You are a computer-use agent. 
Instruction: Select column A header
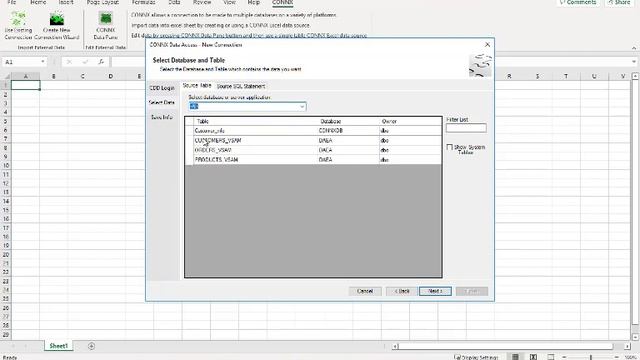click(25, 76)
